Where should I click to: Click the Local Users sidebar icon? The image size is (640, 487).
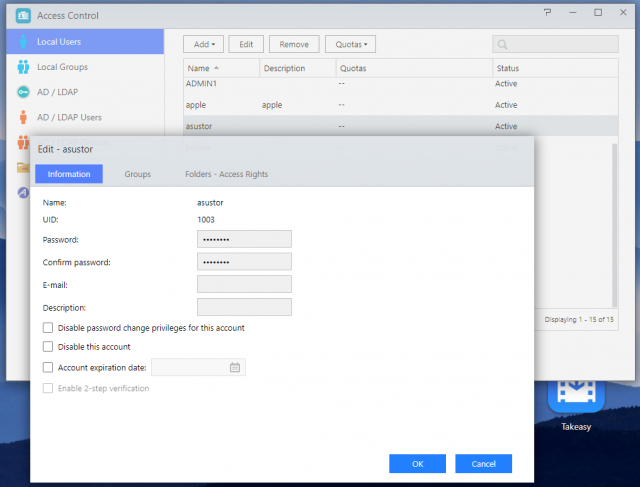click(x=23, y=42)
